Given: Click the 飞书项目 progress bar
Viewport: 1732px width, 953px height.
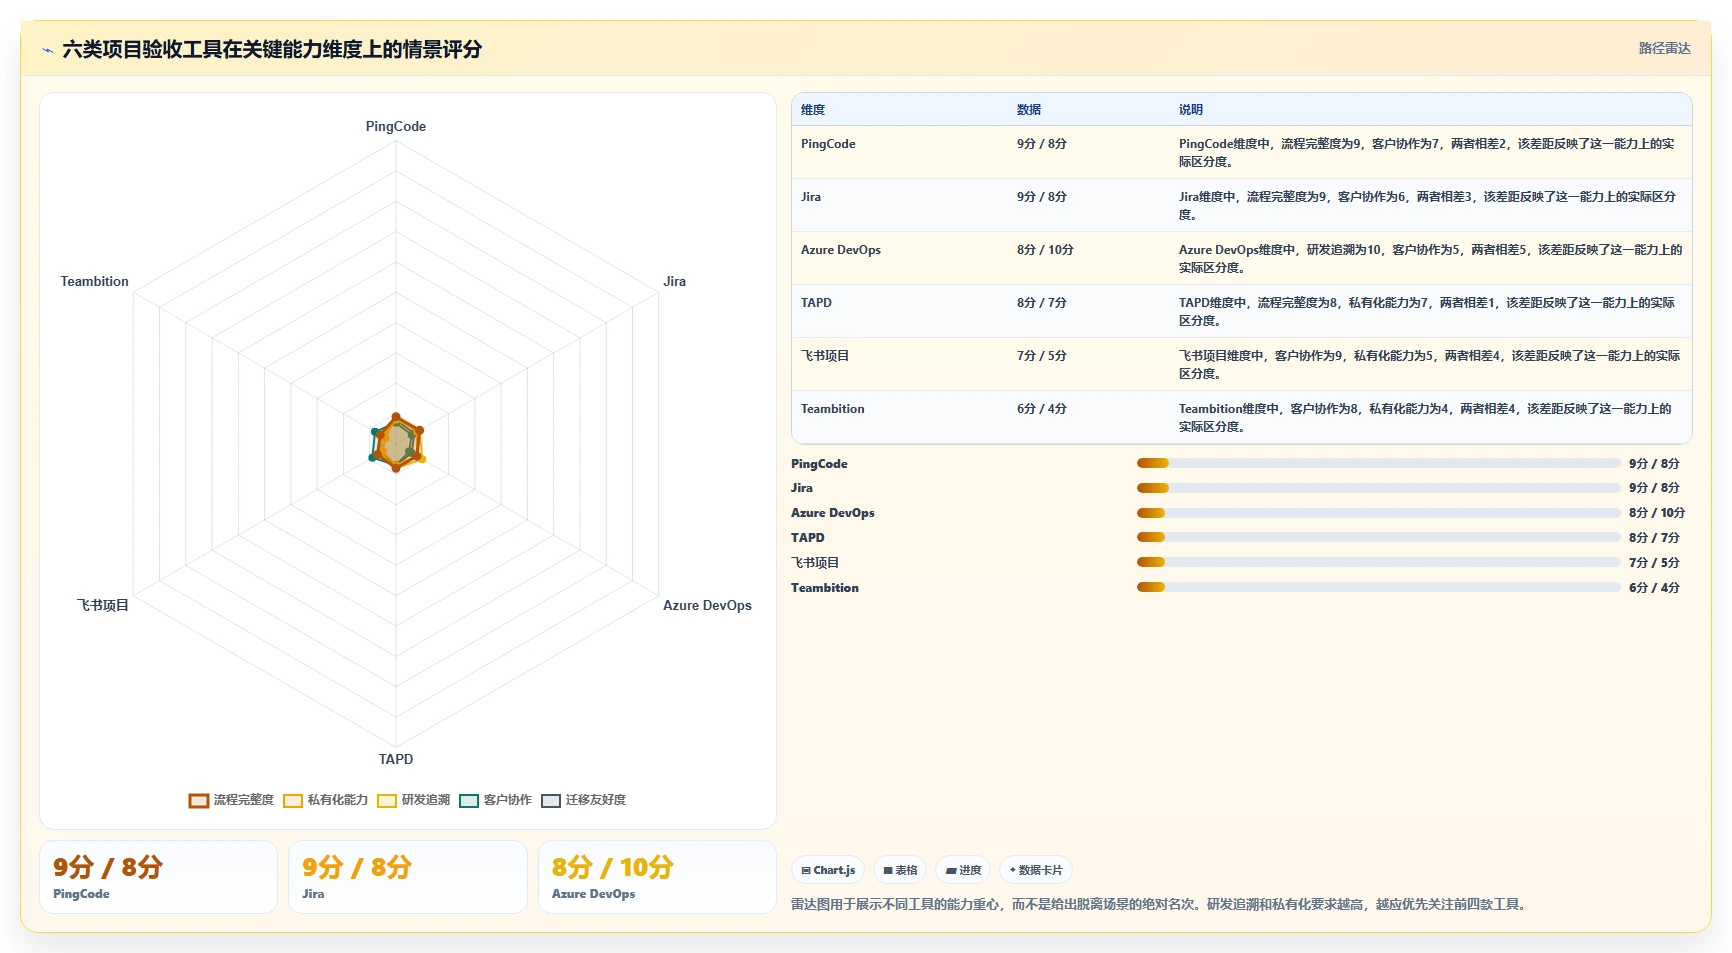Looking at the screenshot, I should pos(1378,562).
